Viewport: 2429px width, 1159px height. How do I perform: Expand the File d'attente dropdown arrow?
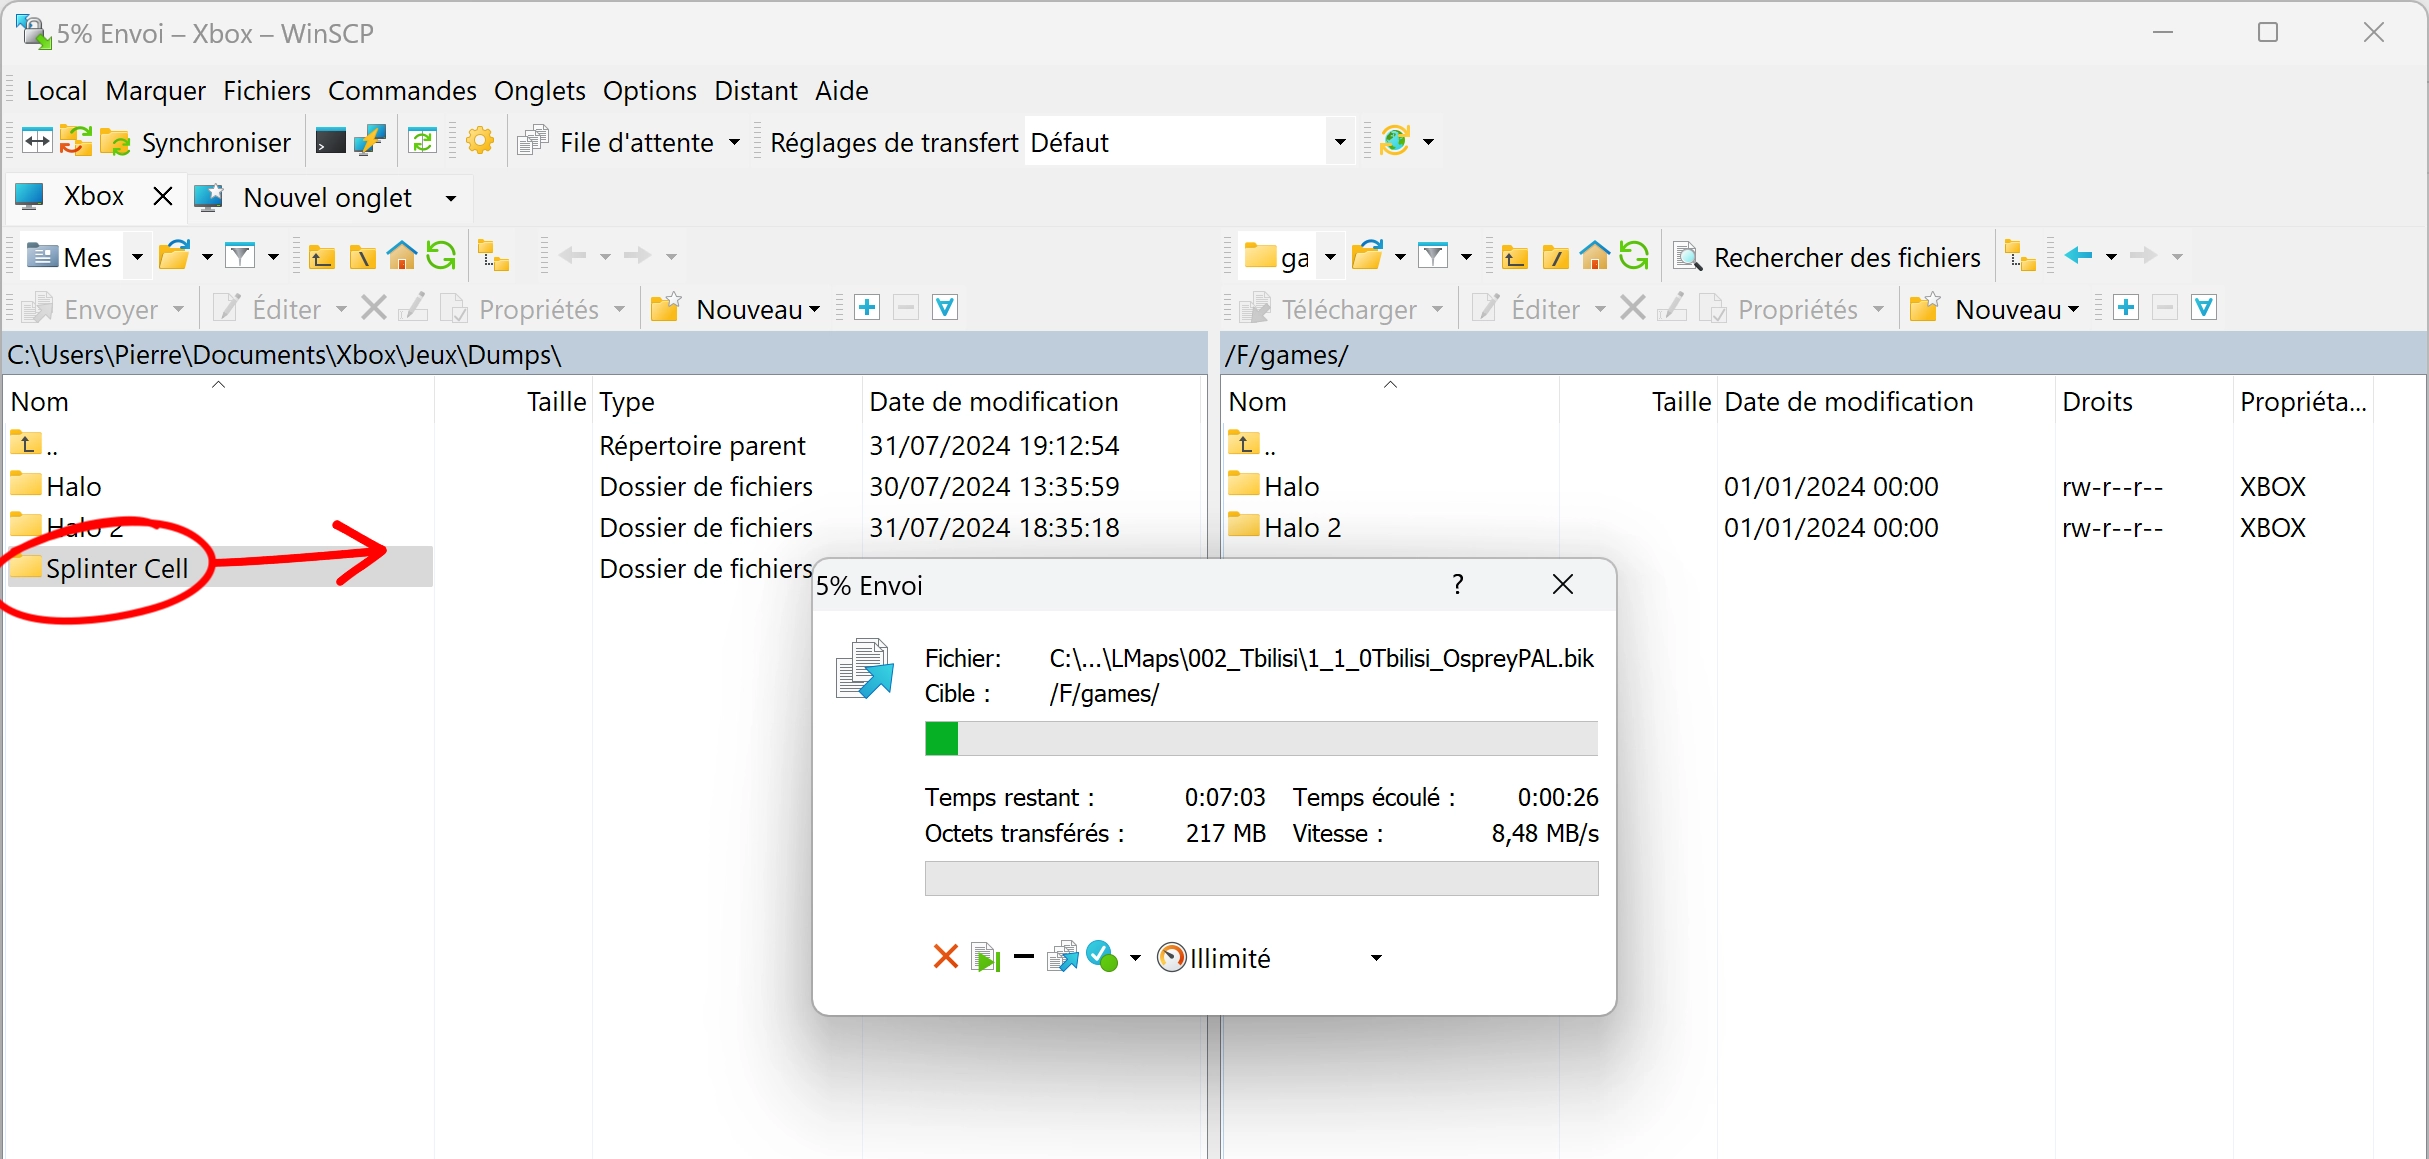coord(734,142)
